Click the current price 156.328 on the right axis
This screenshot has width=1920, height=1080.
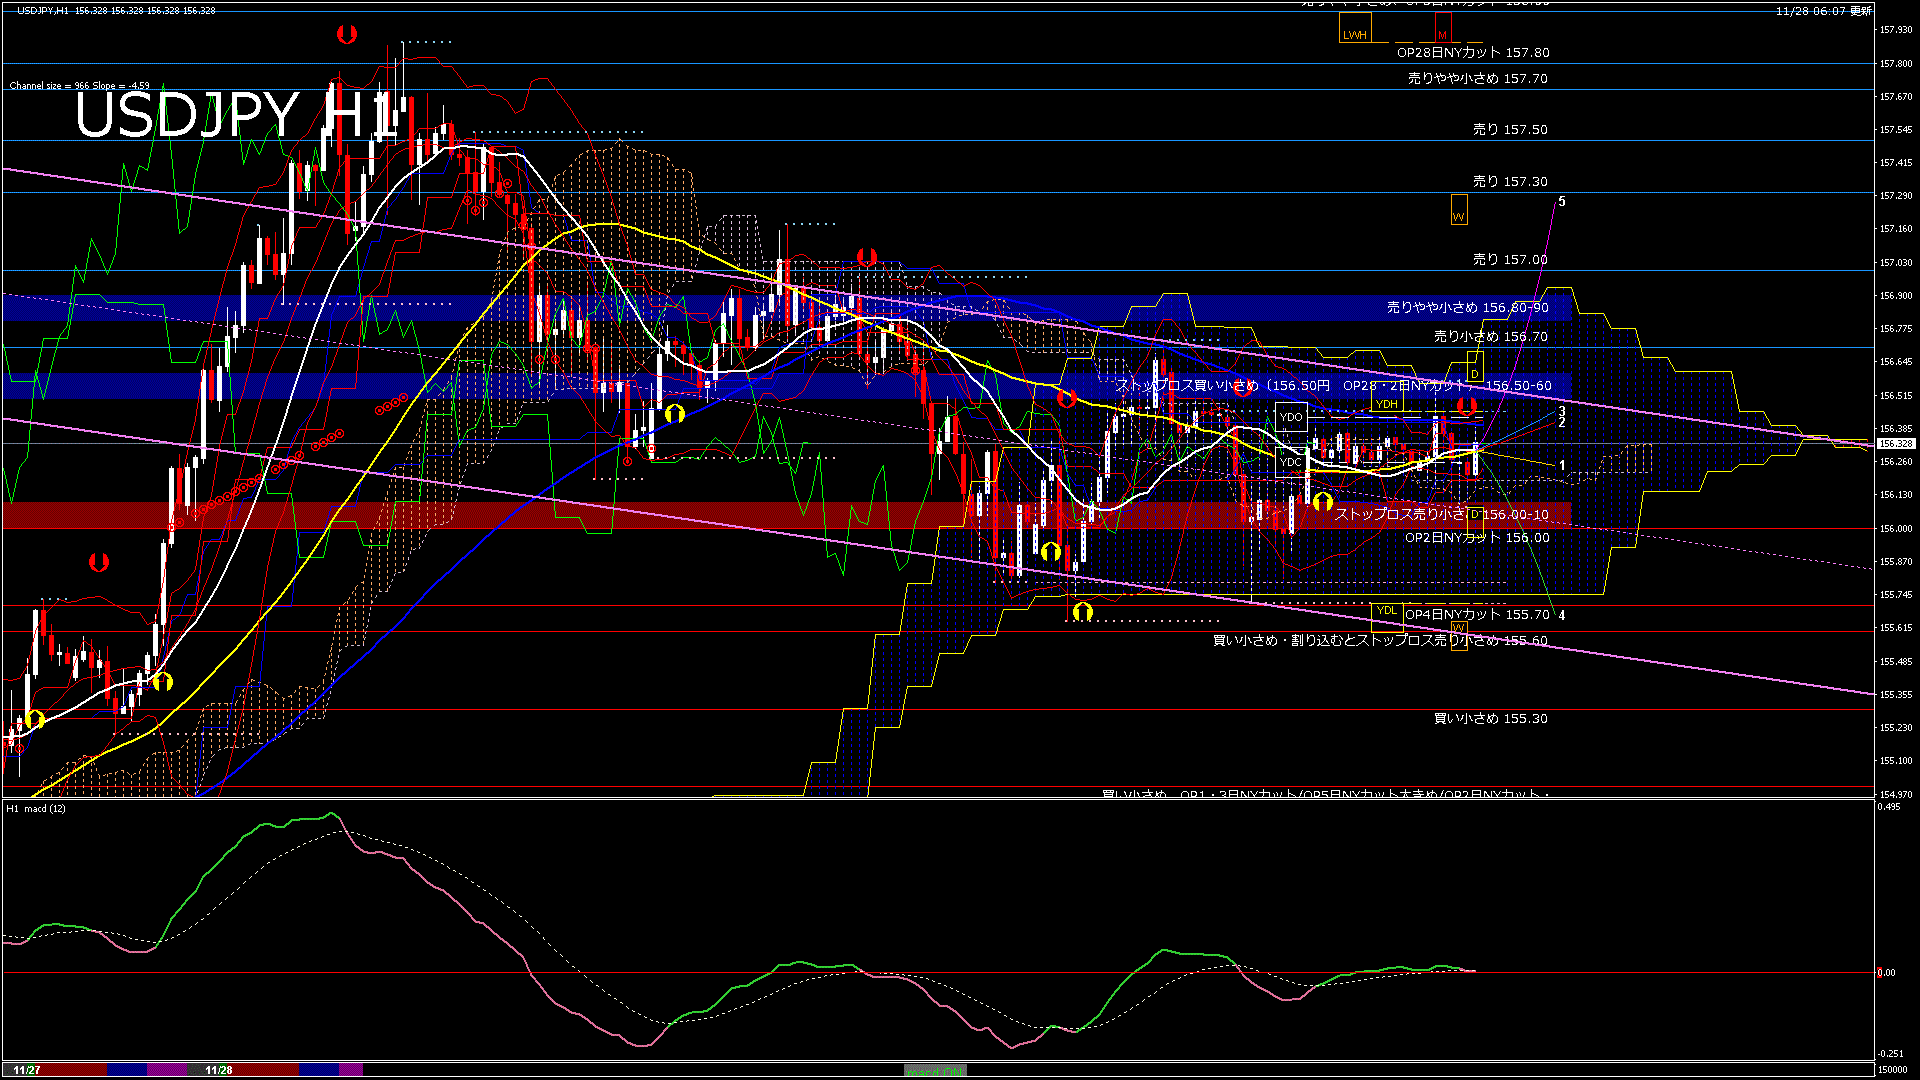(1895, 443)
